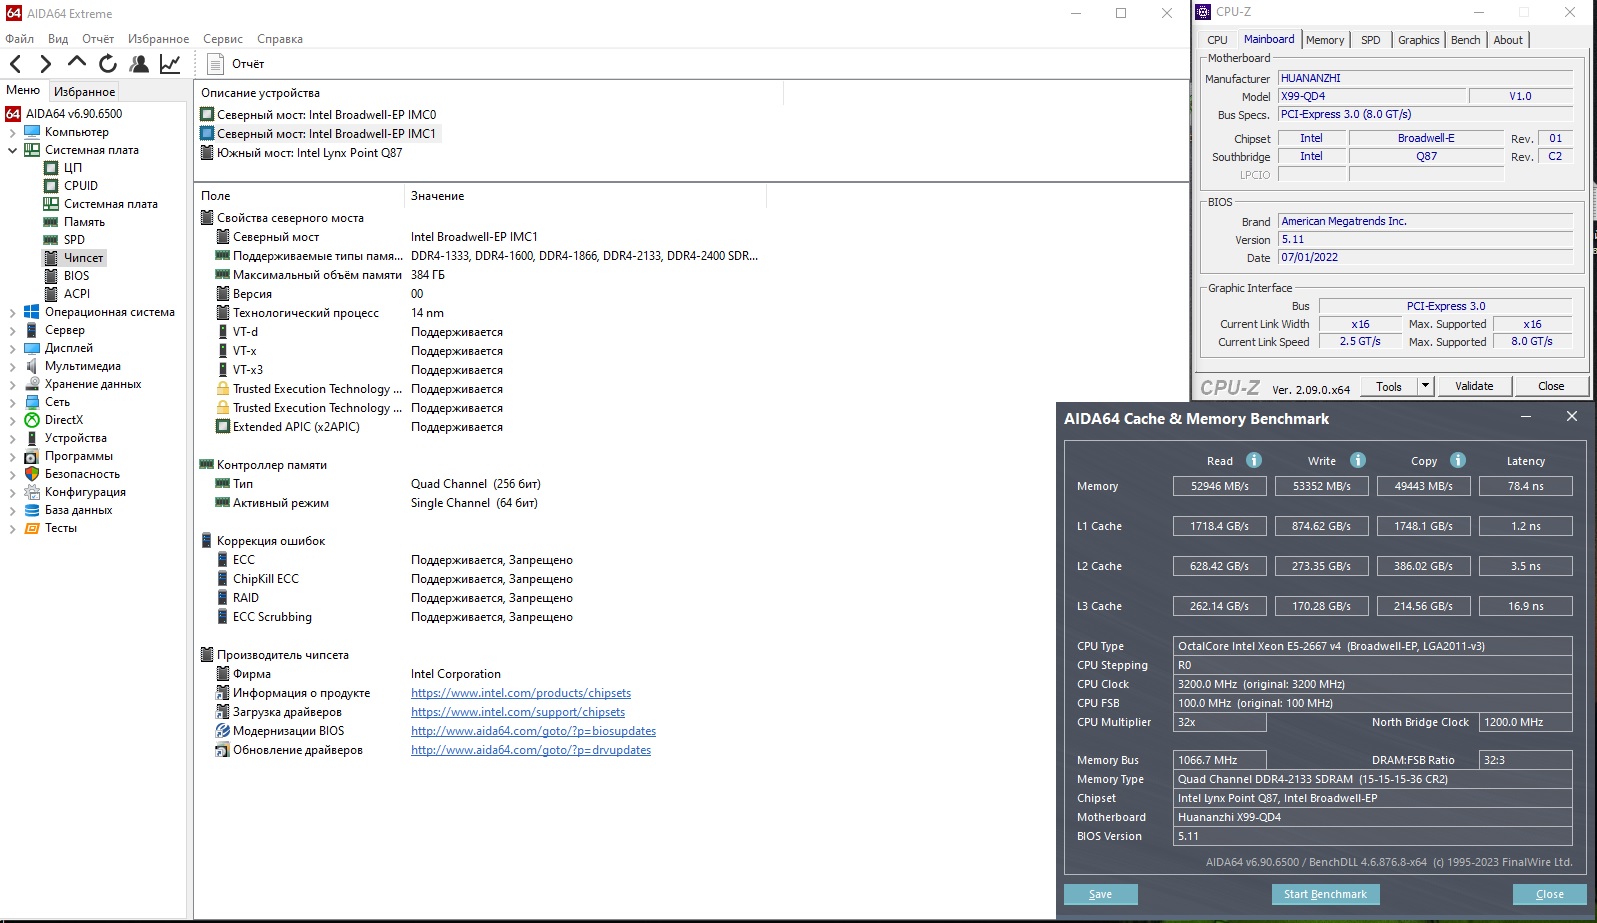Image resolution: width=1597 pixels, height=923 pixels.
Task: Select SPD in the AIDA64 tree
Action: 74,240
